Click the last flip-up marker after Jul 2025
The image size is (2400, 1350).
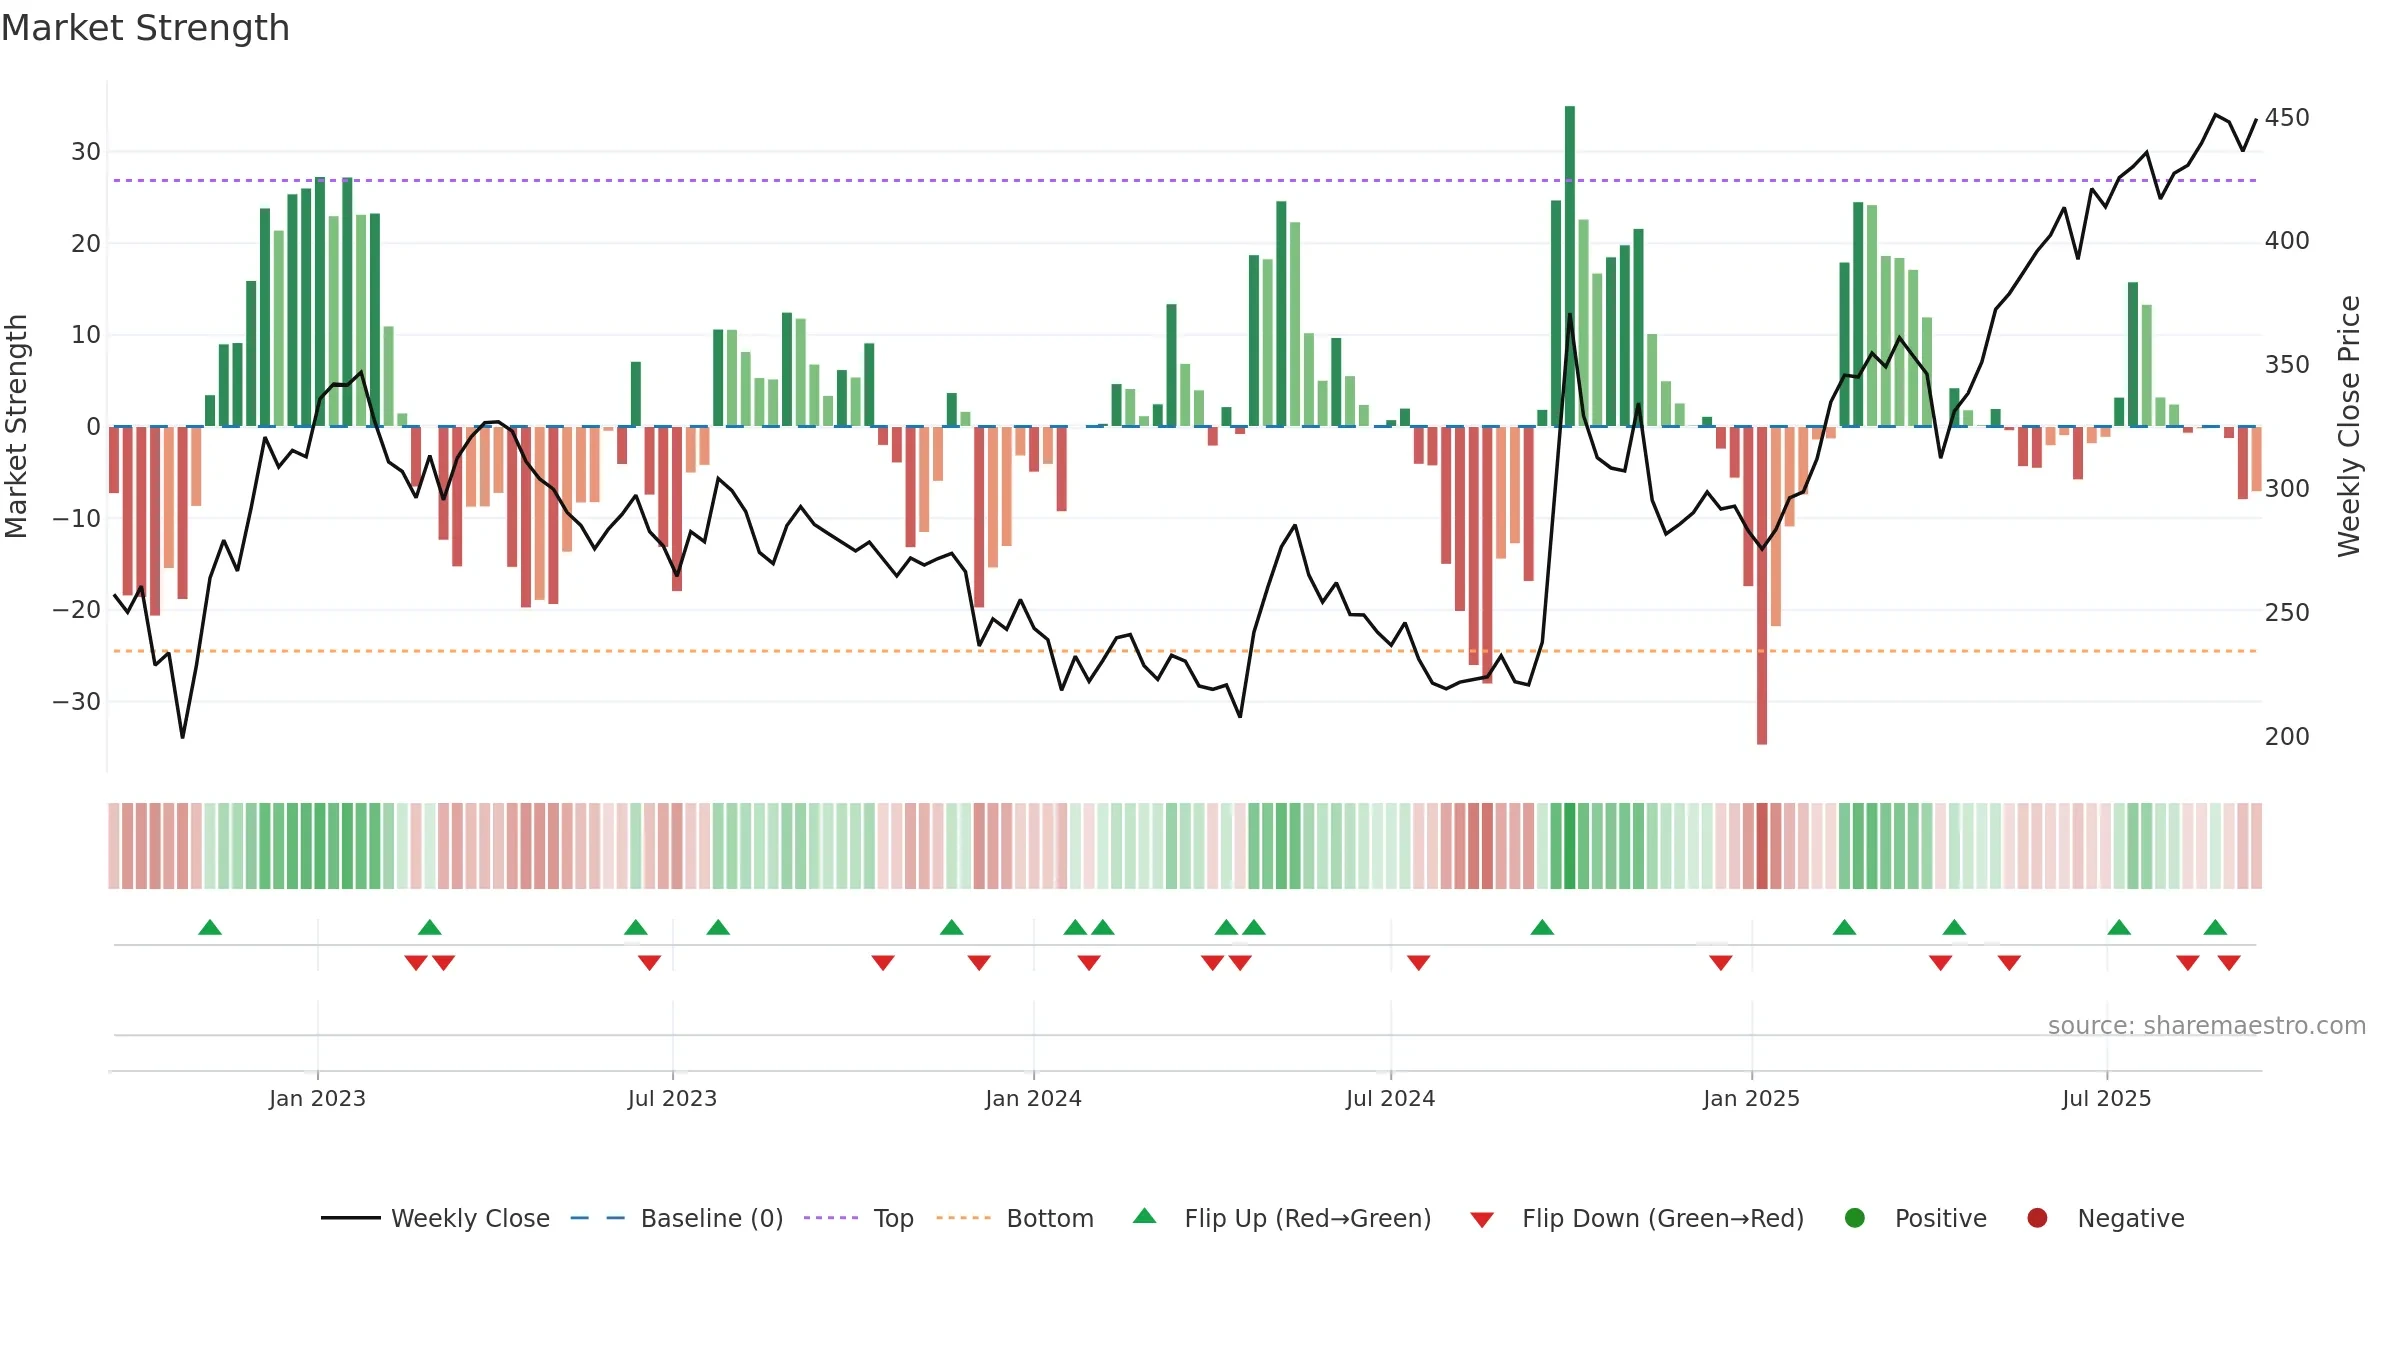[2215, 927]
